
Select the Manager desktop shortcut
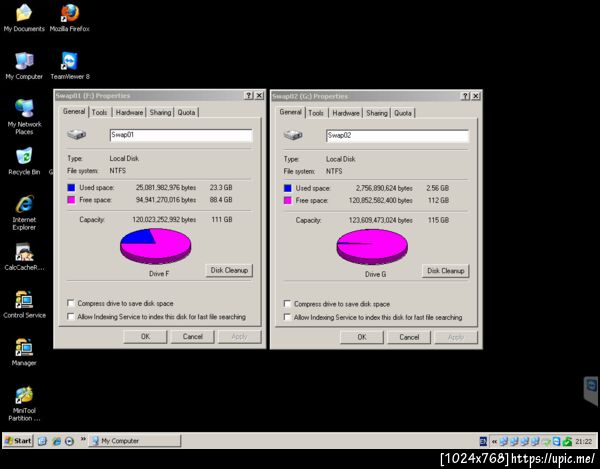click(24, 353)
